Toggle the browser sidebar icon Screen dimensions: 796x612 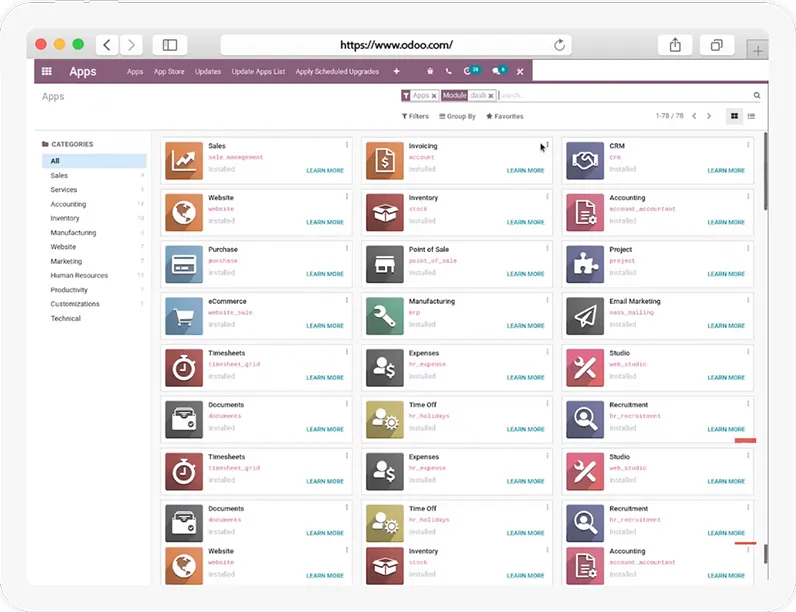pos(170,45)
